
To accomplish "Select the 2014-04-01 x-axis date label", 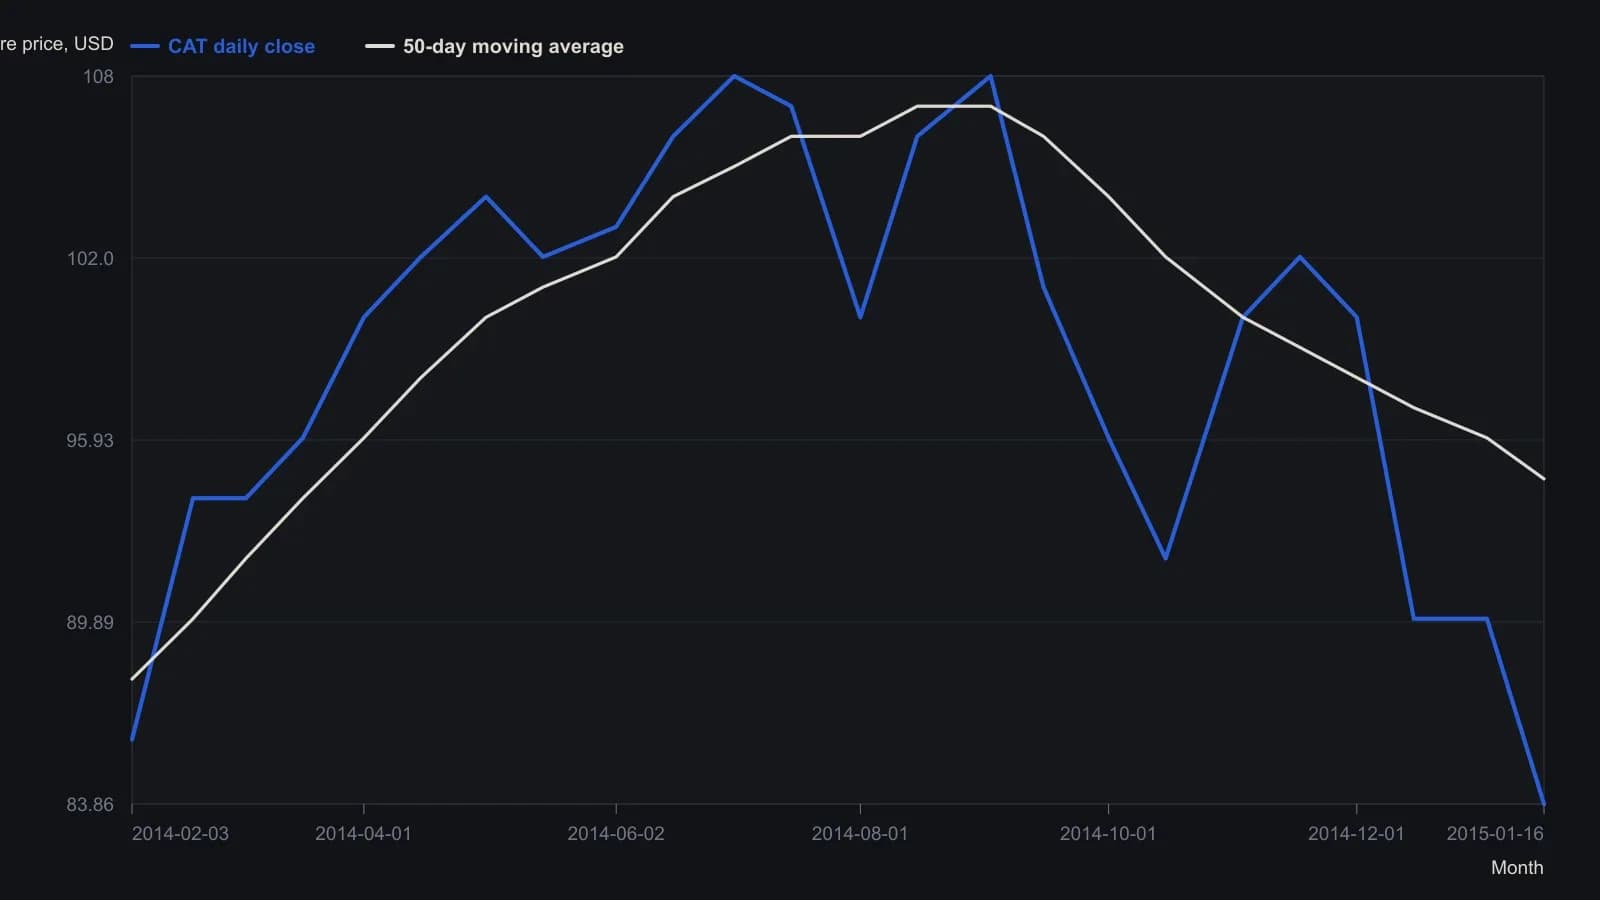I will [363, 833].
